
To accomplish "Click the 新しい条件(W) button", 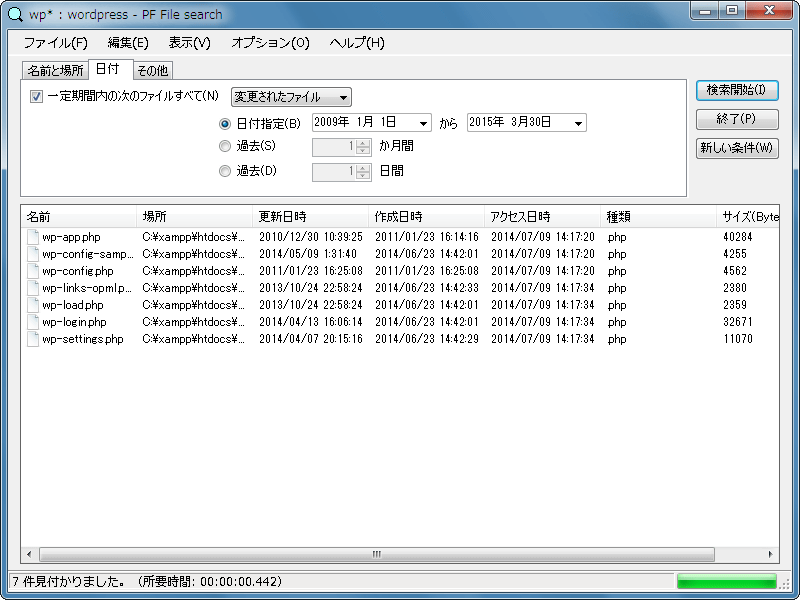I will 737,148.
